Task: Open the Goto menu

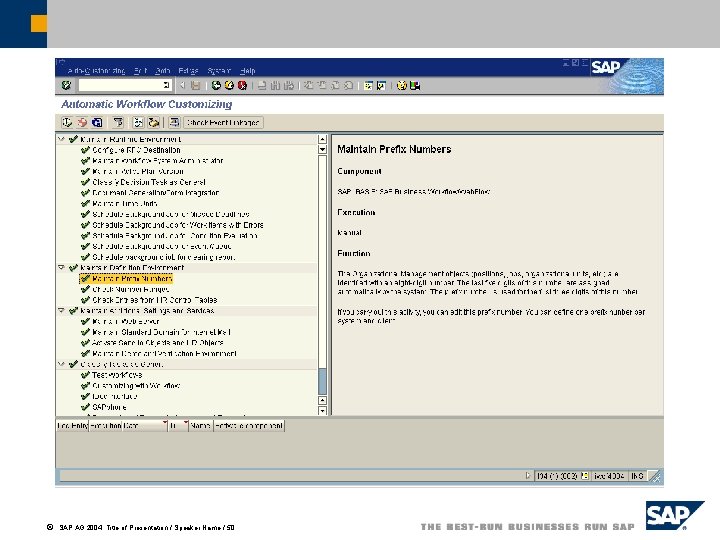Action: point(163,71)
